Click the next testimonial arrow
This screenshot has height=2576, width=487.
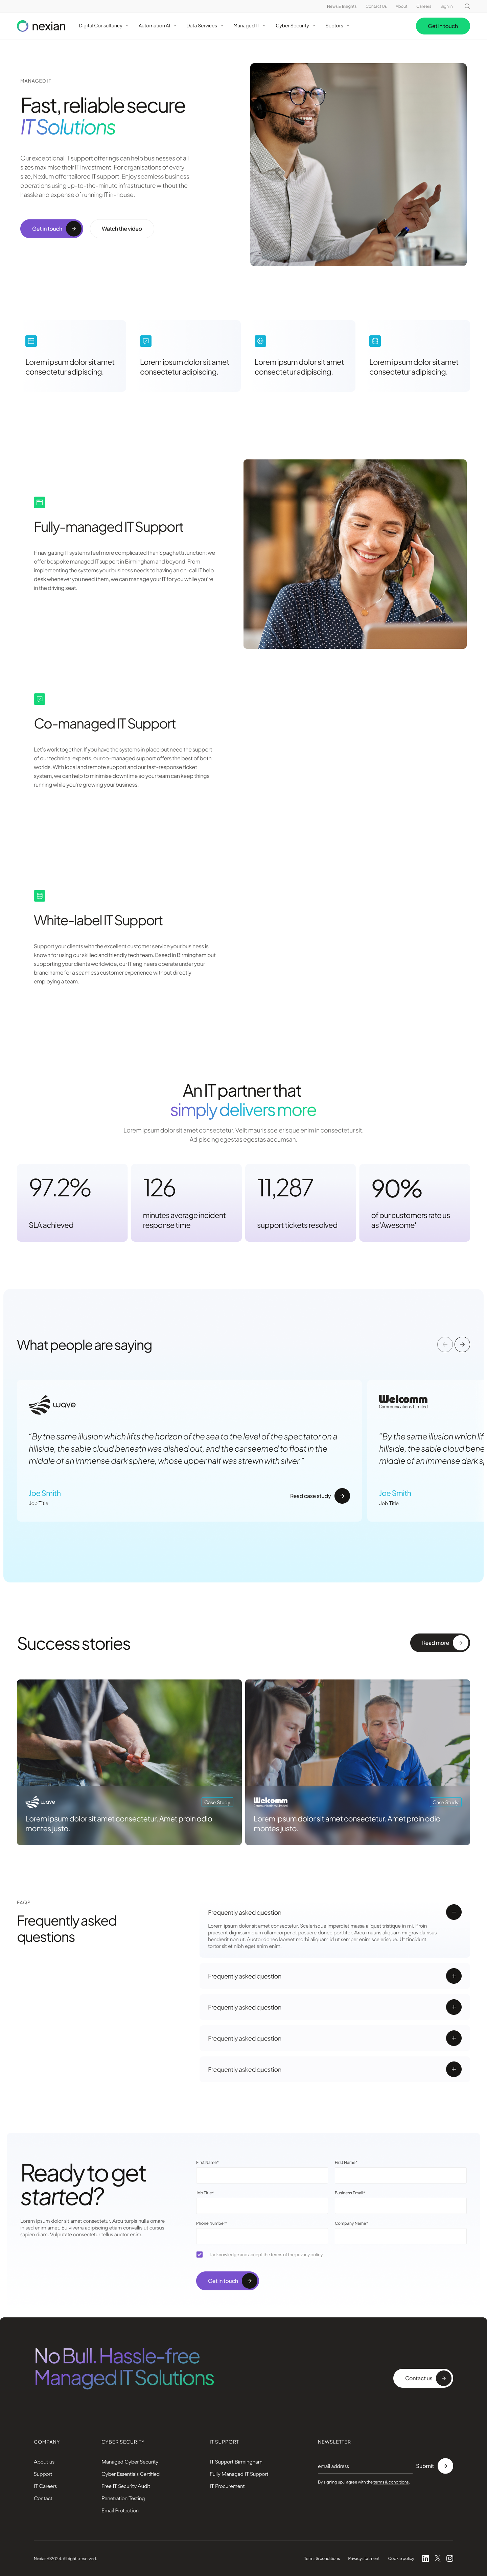[462, 1344]
